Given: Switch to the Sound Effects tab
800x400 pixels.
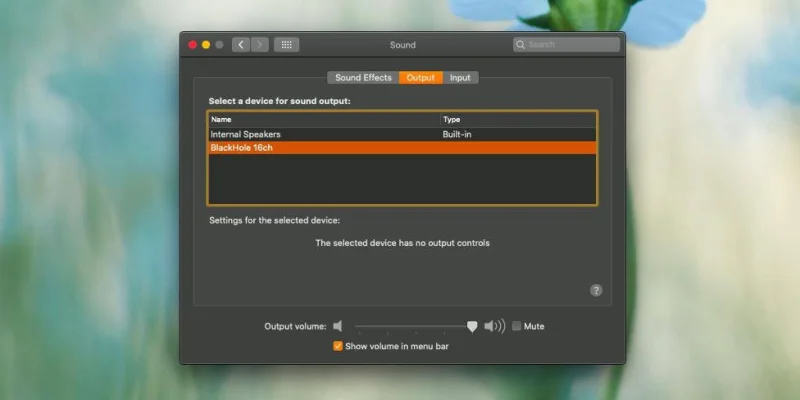Looking at the screenshot, I should tap(363, 78).
